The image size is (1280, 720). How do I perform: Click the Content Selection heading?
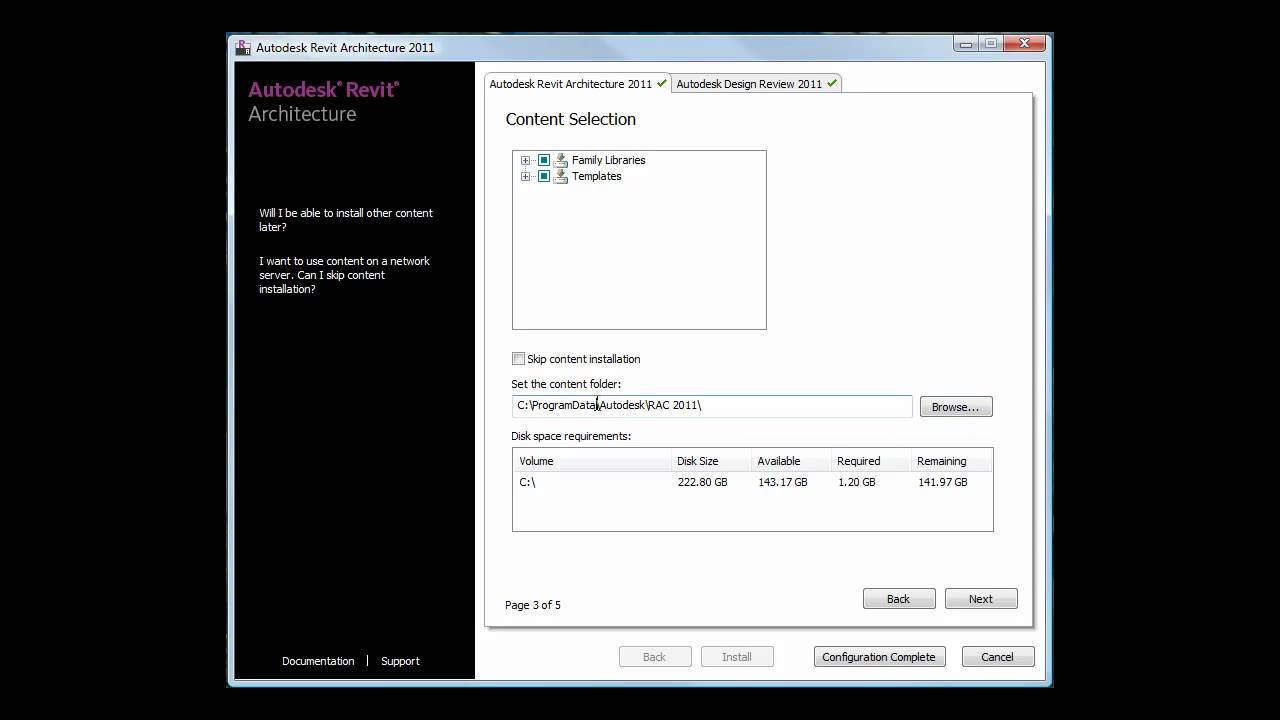[571, 119]
